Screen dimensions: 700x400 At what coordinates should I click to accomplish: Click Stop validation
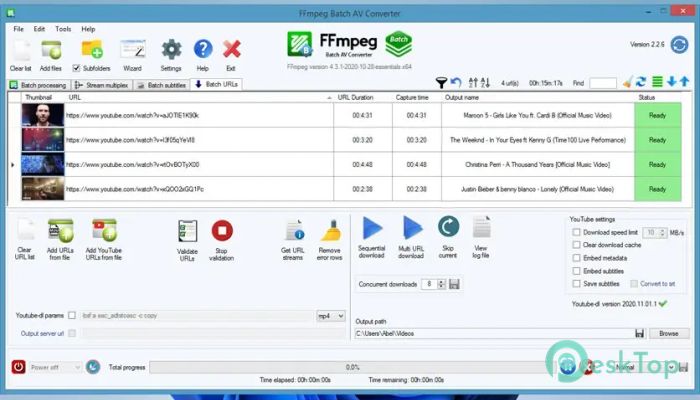coord(222,231)
